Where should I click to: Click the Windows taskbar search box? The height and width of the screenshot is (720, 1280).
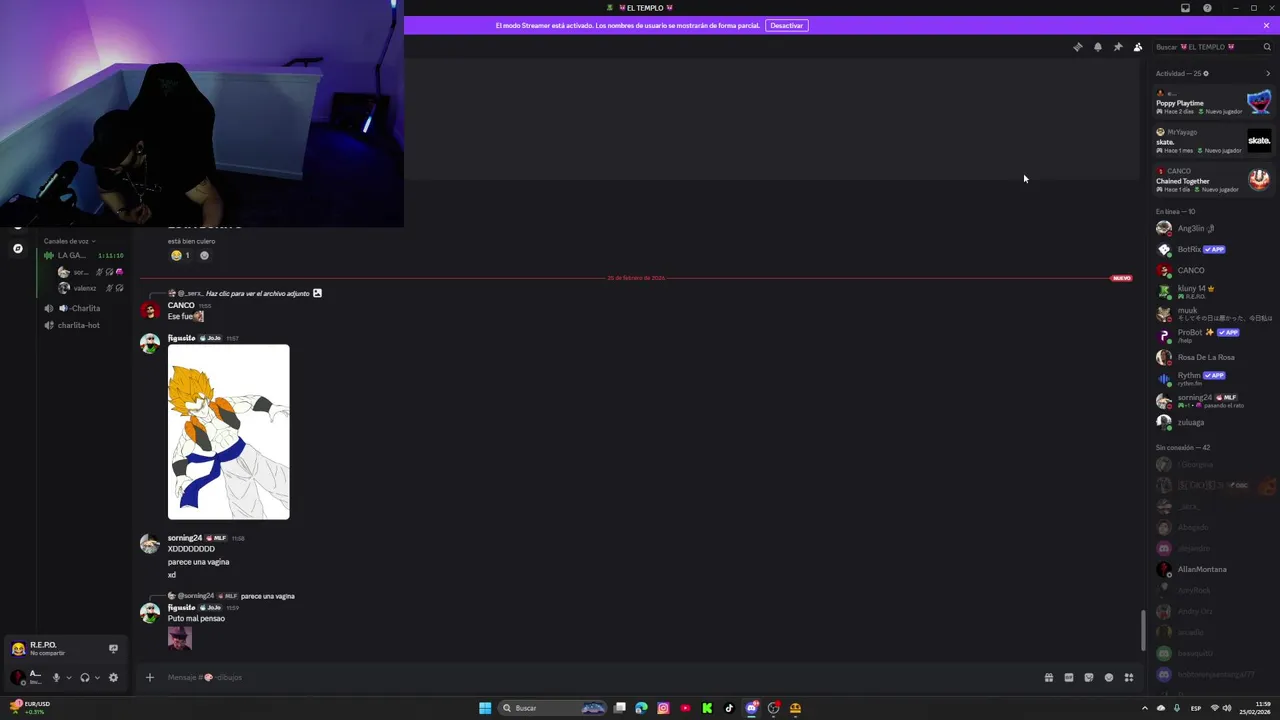point(554,708)
